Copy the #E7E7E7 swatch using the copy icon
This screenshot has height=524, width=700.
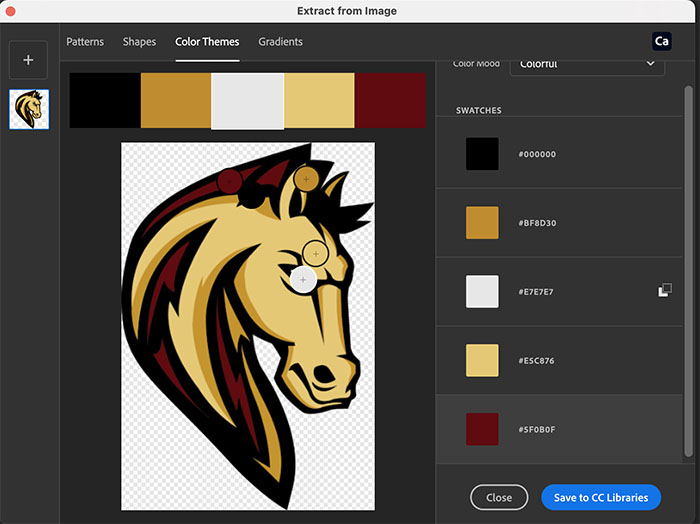point(665,290)
